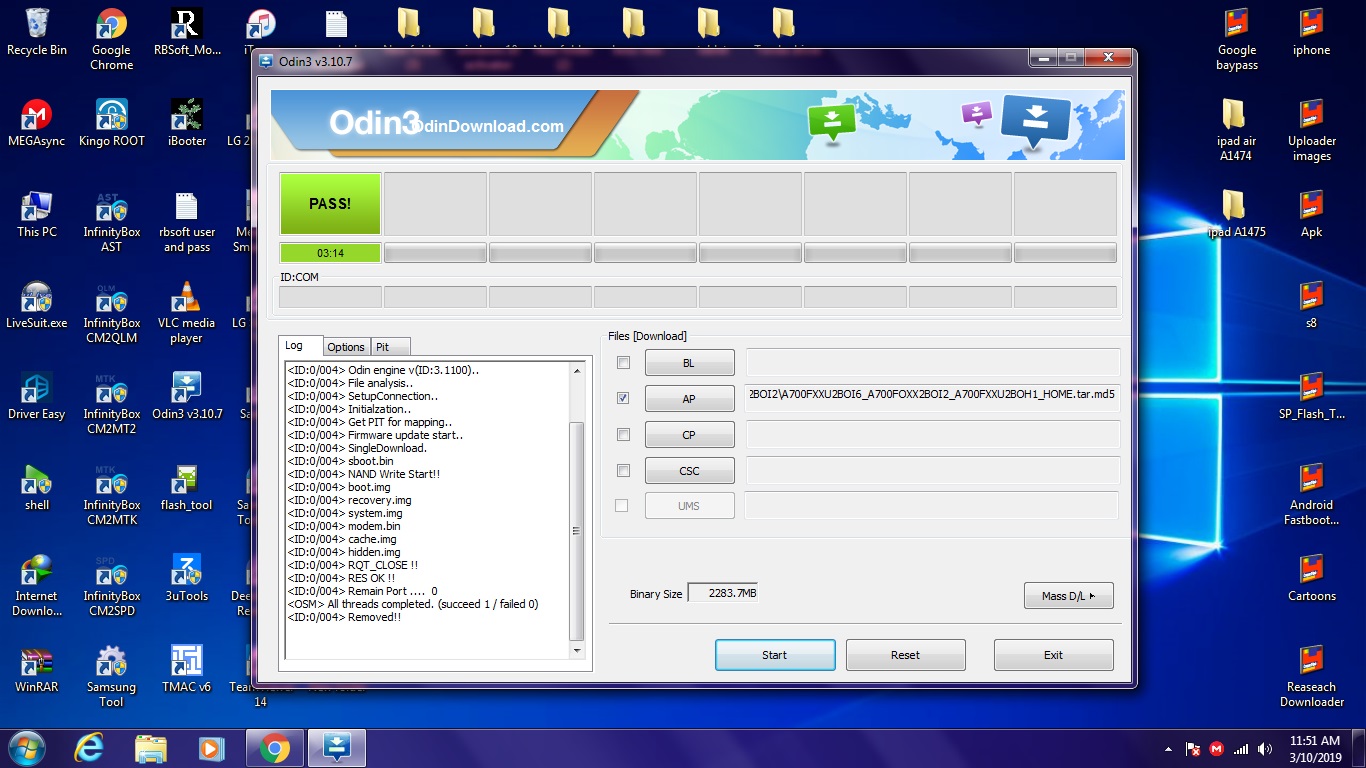Select the iBooter desktop shortcut
The width and height of the screenshot is (1366, 768).
click(x=187, y=123)
